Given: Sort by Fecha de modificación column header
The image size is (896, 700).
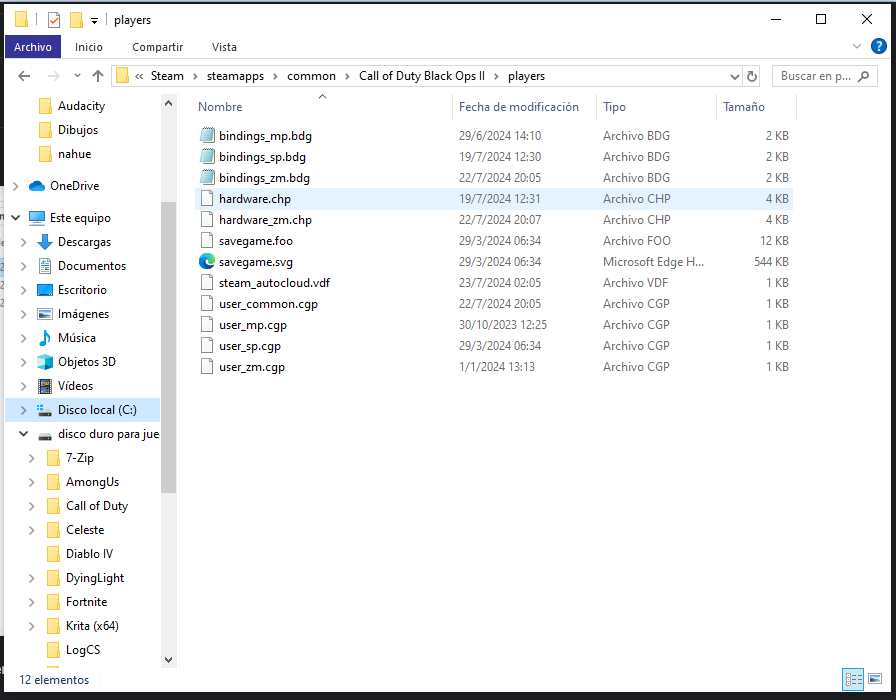Looking at the screenshot, I should pos(519,107).
